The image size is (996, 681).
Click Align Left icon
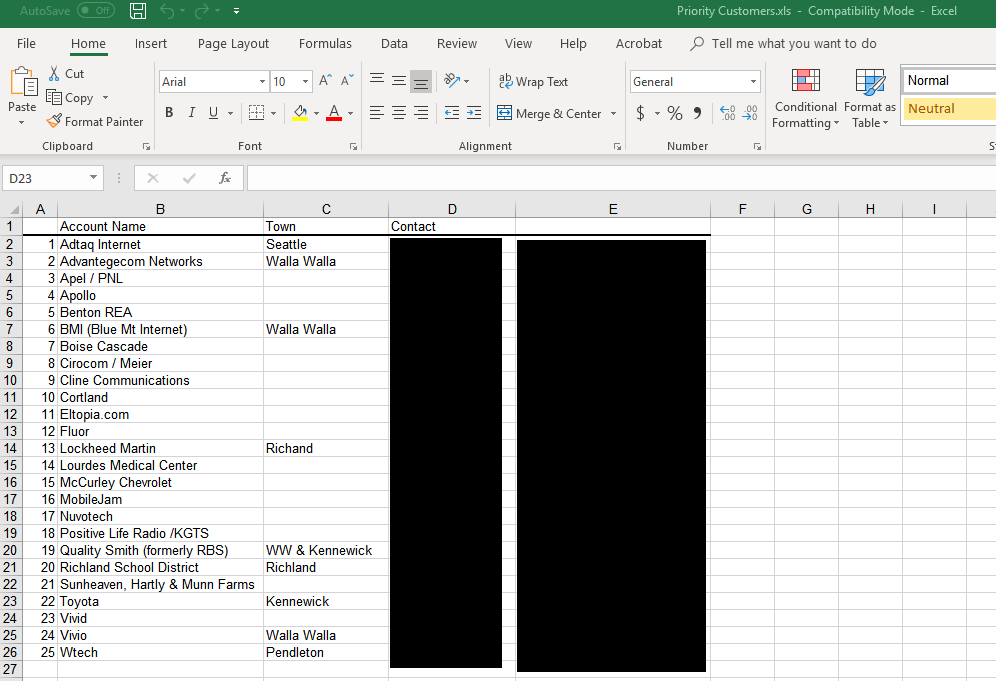377,113
